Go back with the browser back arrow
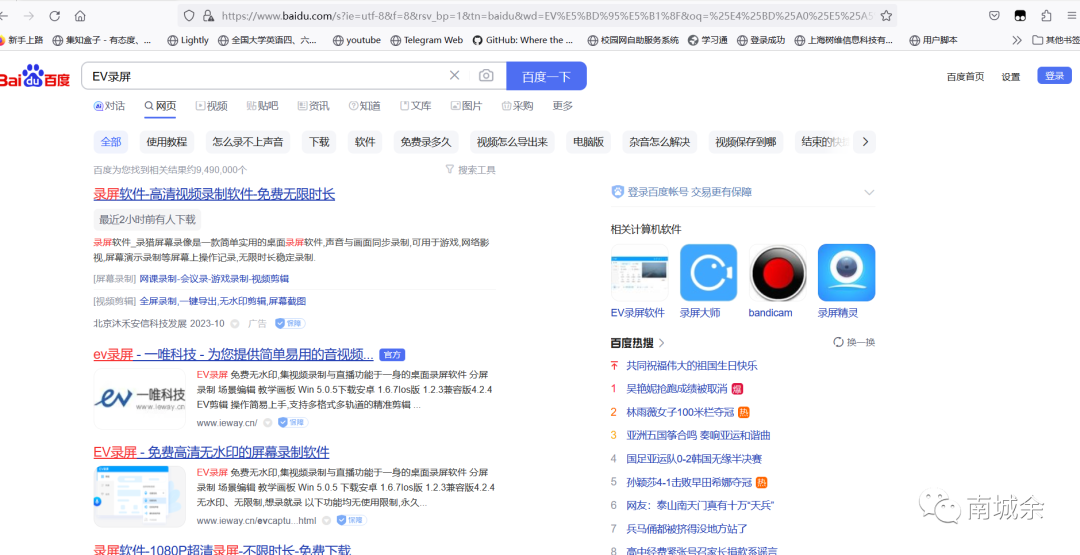Viewport: 1080px width, 555px height. tap(4, 16)
